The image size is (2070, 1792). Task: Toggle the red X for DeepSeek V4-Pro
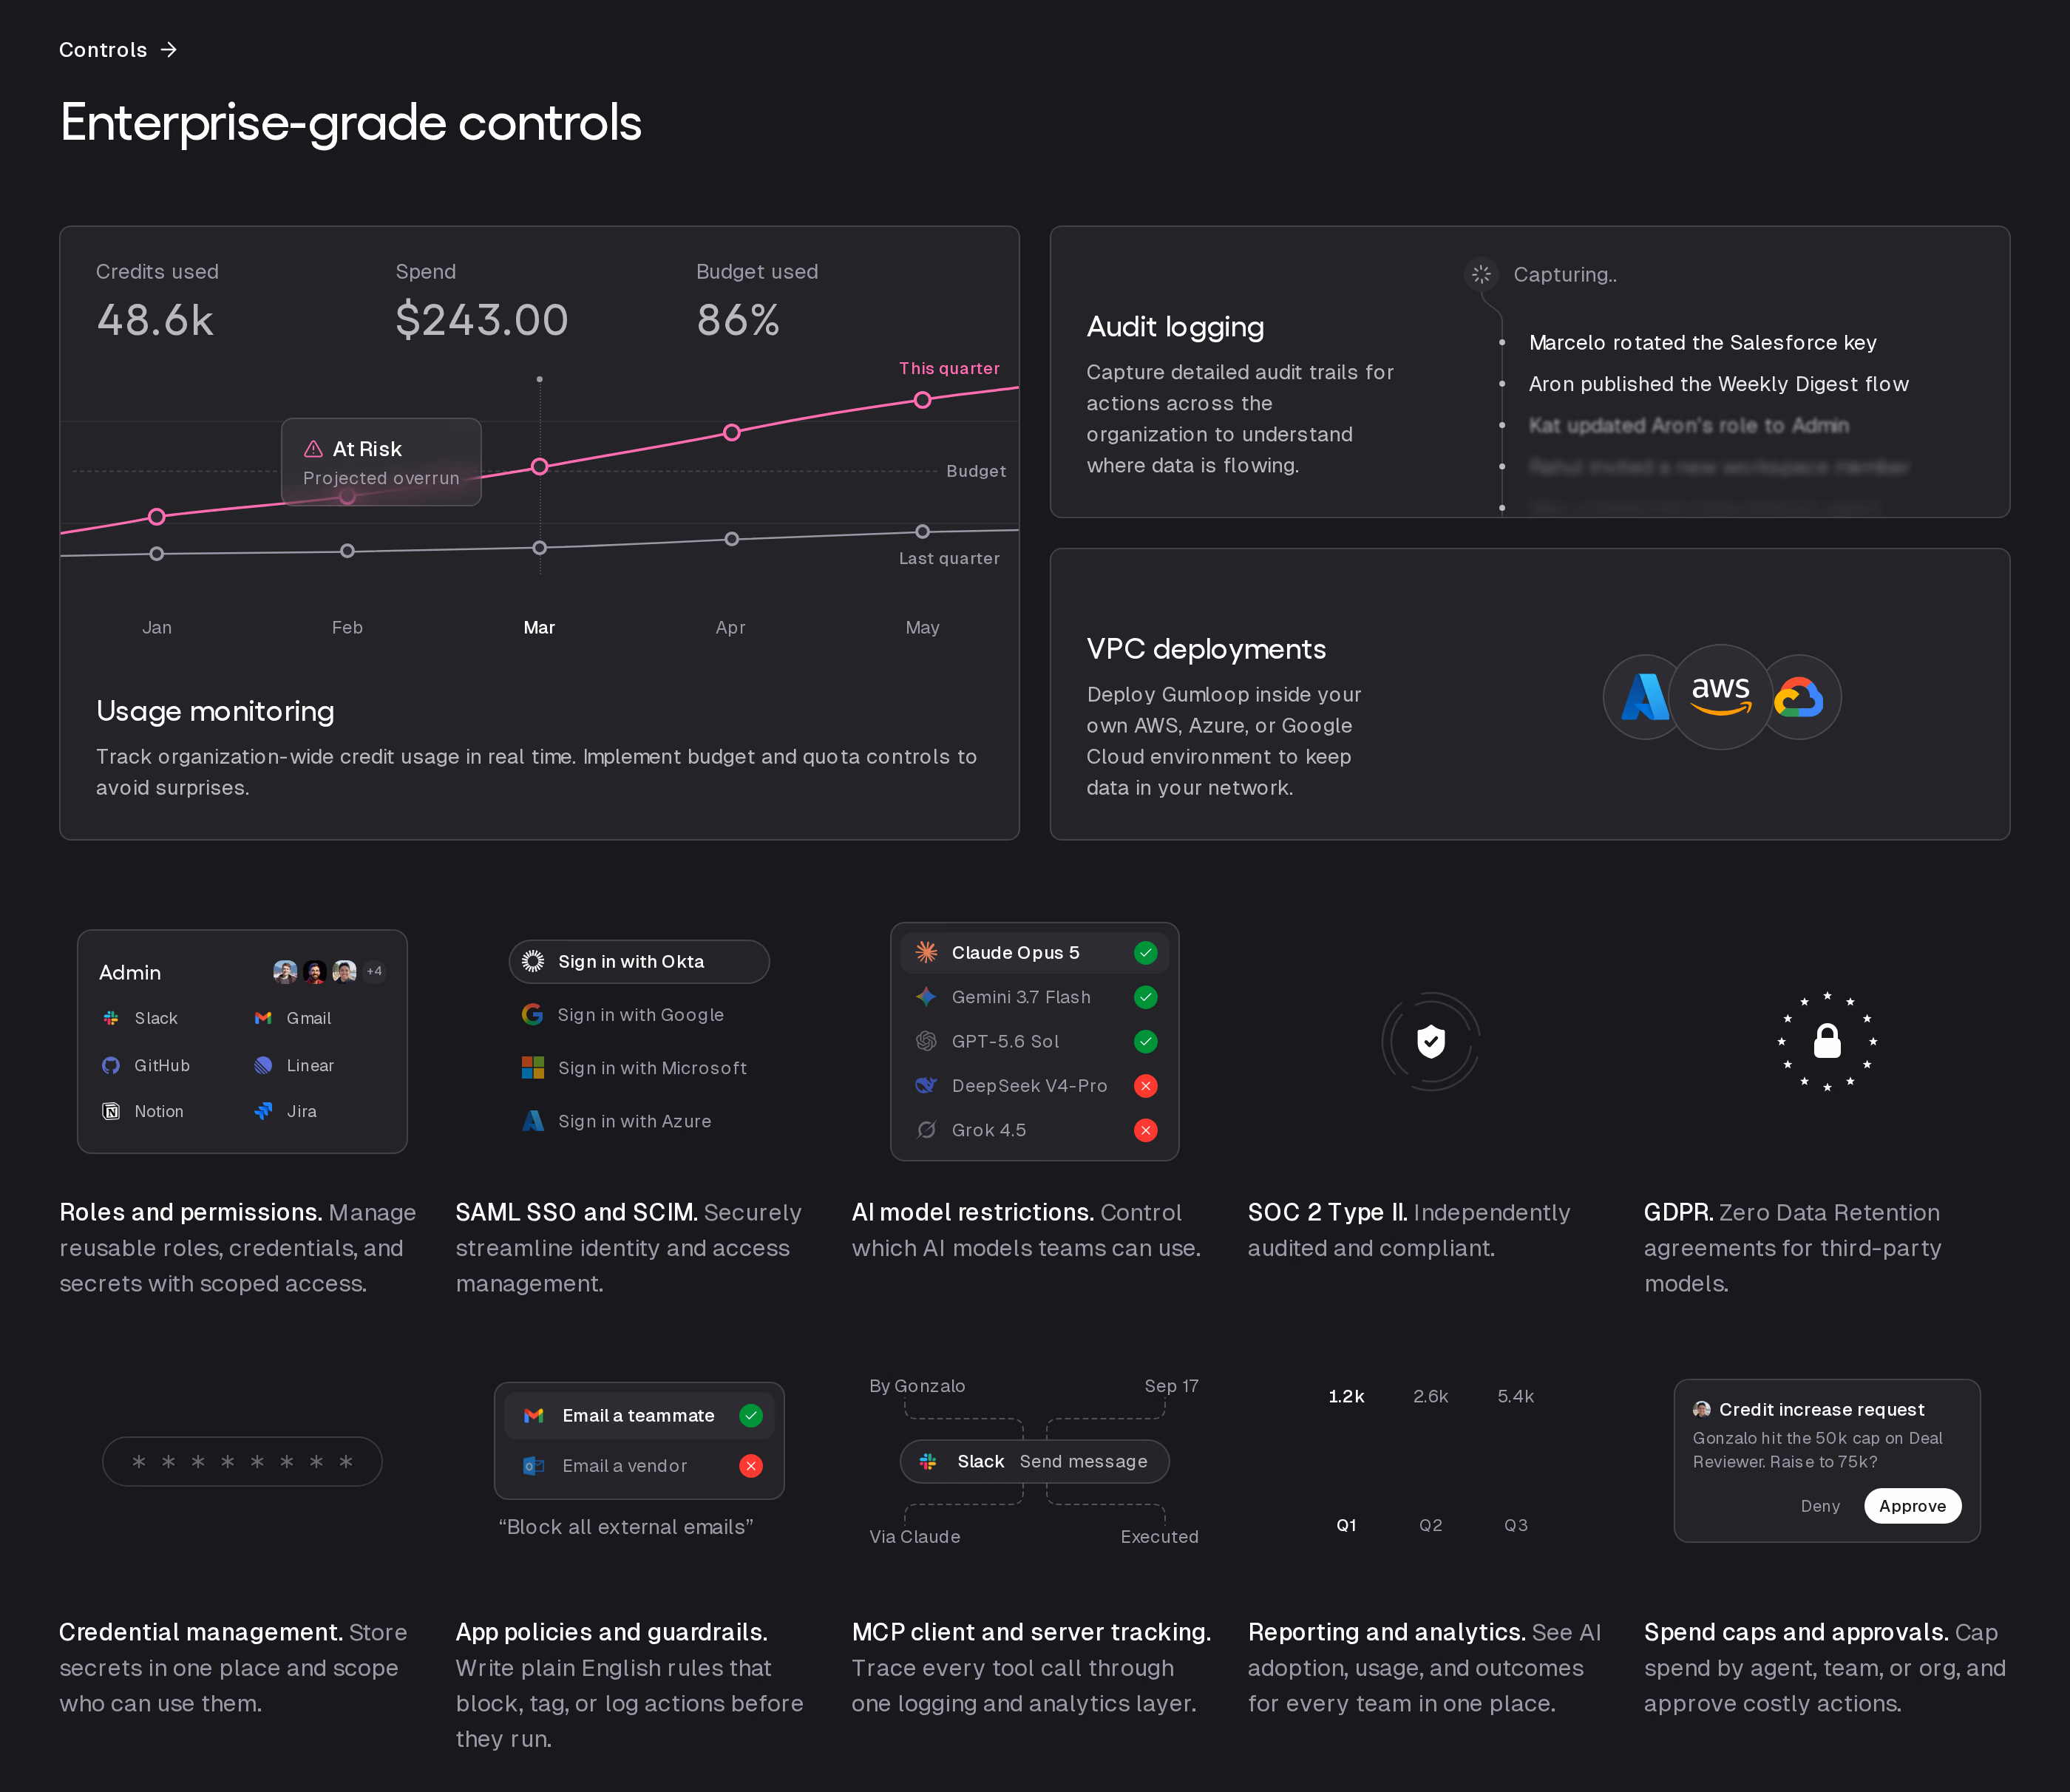point(1146,1086)
